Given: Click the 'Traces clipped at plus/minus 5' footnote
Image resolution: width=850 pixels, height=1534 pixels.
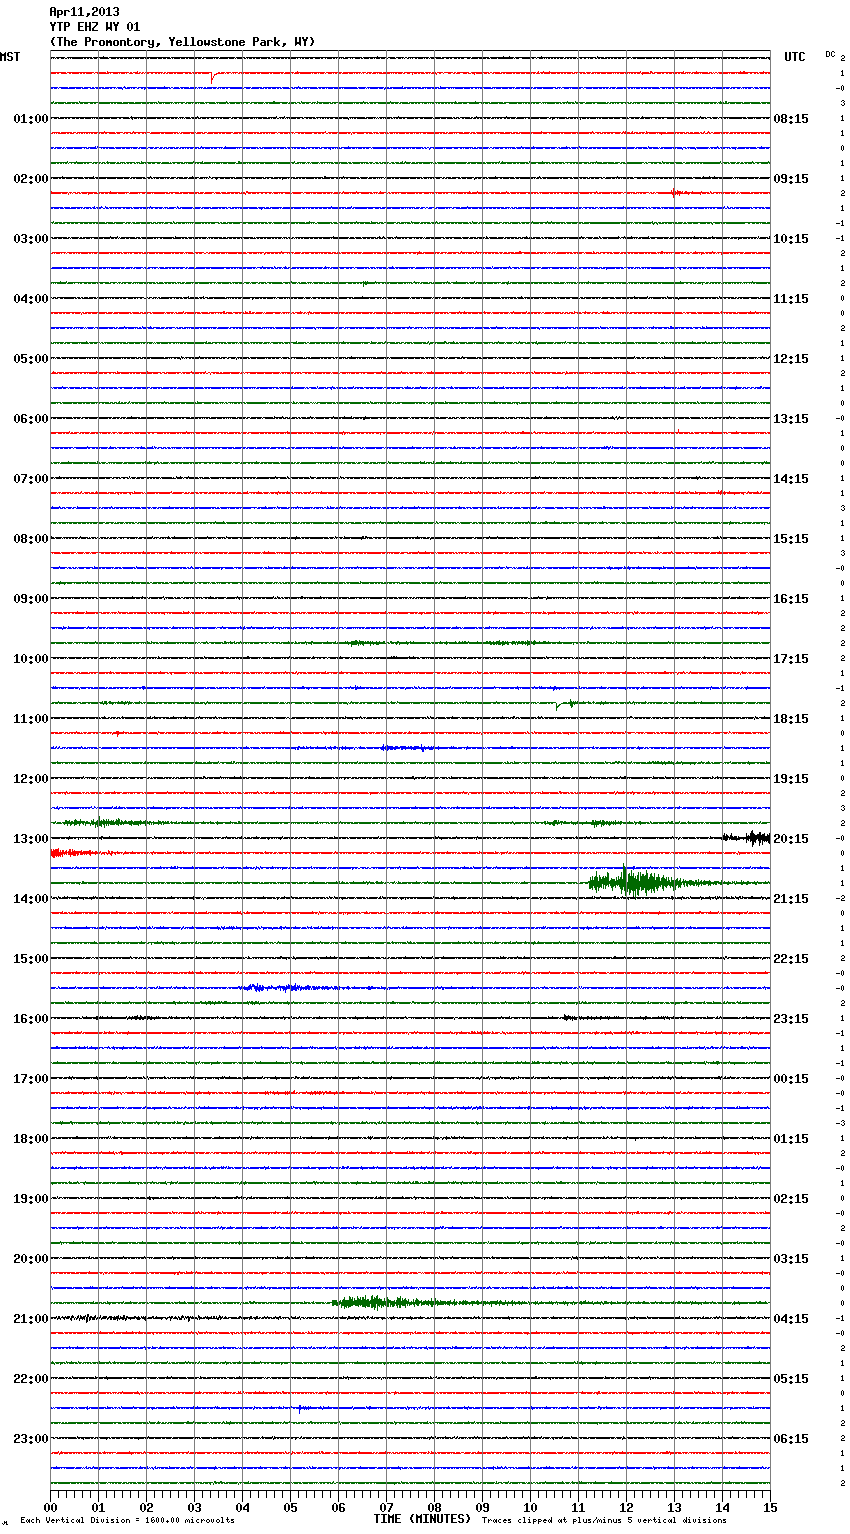Looking at the screenshot, I should tap(604, 1520).
